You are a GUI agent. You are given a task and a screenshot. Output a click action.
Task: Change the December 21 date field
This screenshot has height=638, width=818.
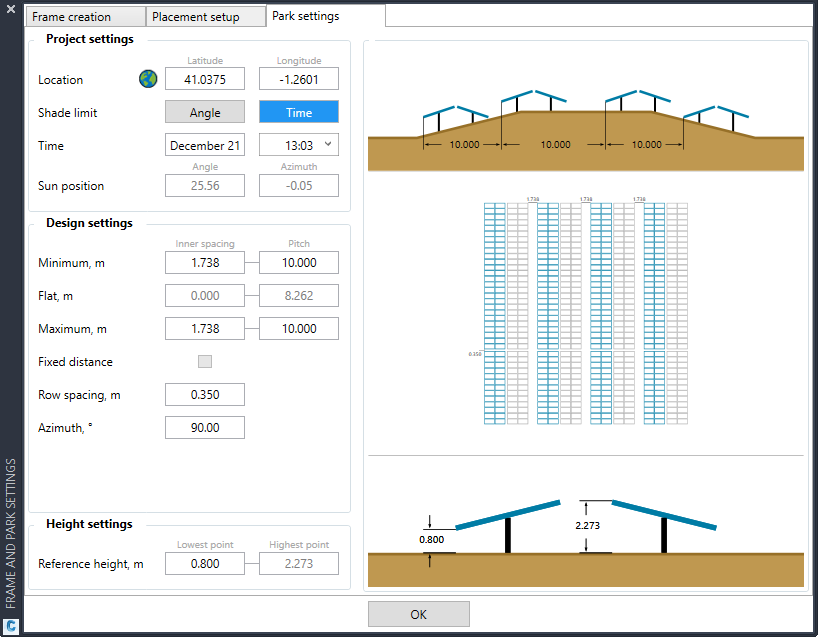click(x=204, y=144)
